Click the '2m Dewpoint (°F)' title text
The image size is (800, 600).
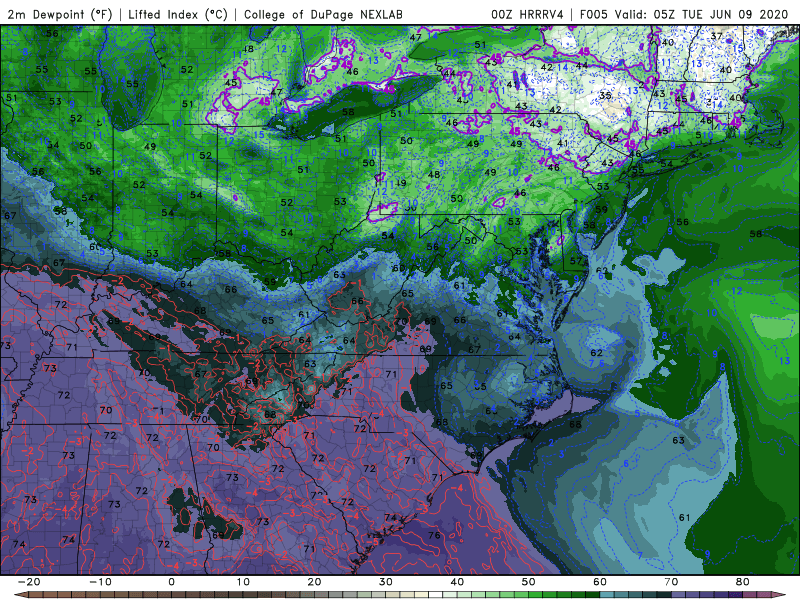coord(60,14)
